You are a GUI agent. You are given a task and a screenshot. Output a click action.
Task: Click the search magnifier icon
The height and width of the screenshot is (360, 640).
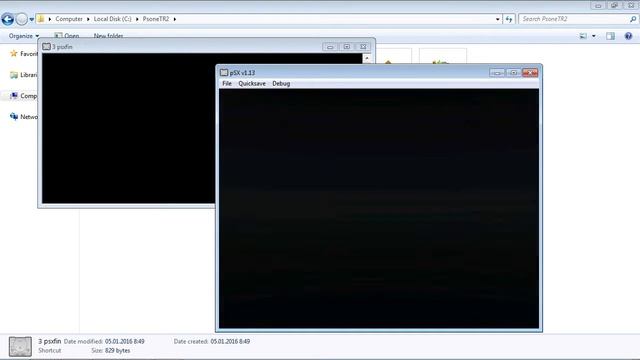pyautogui.click(x=633, y=19)
